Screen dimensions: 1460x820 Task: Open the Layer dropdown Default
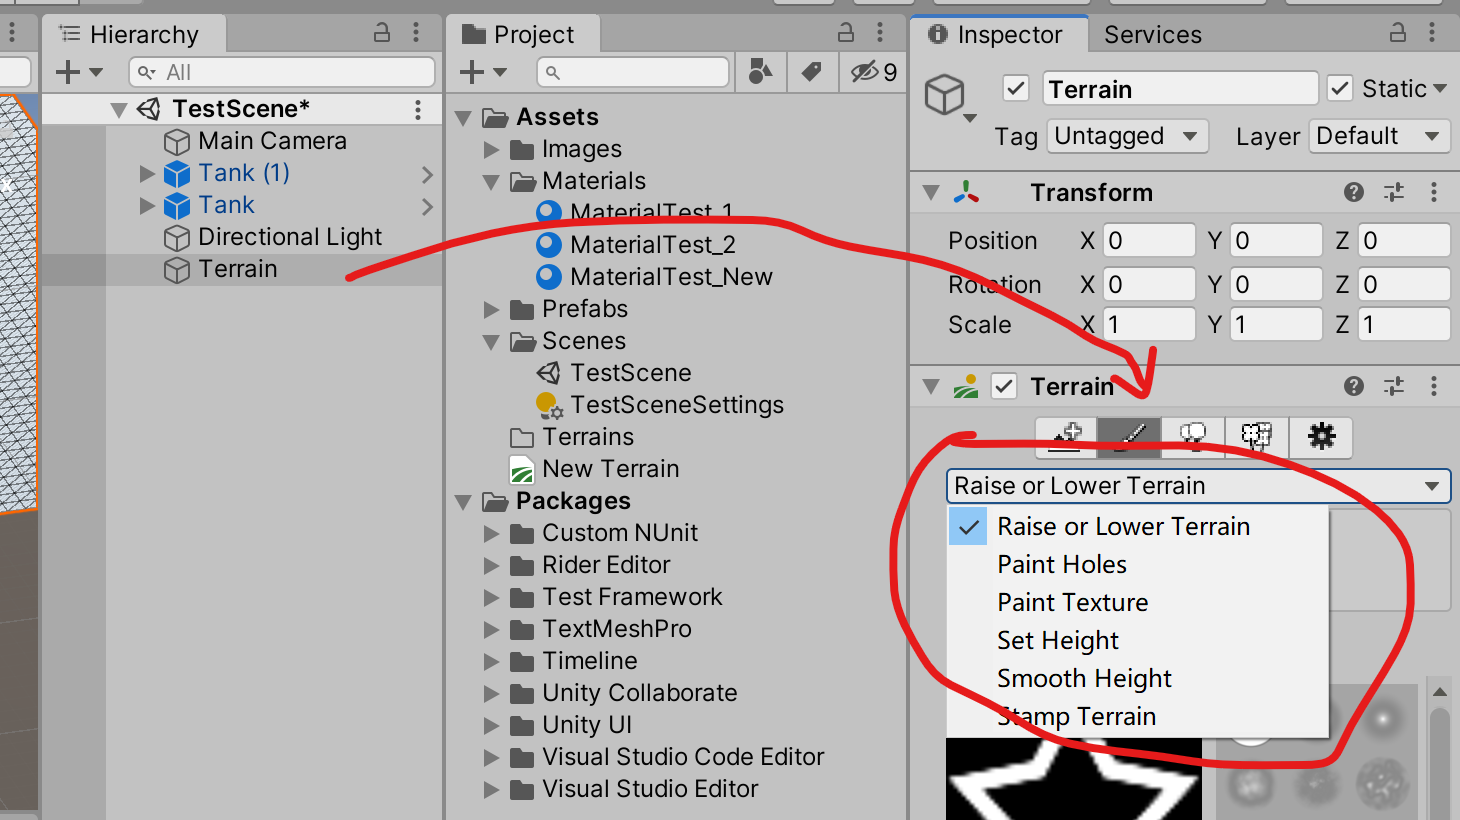(x=1379, y=136)
